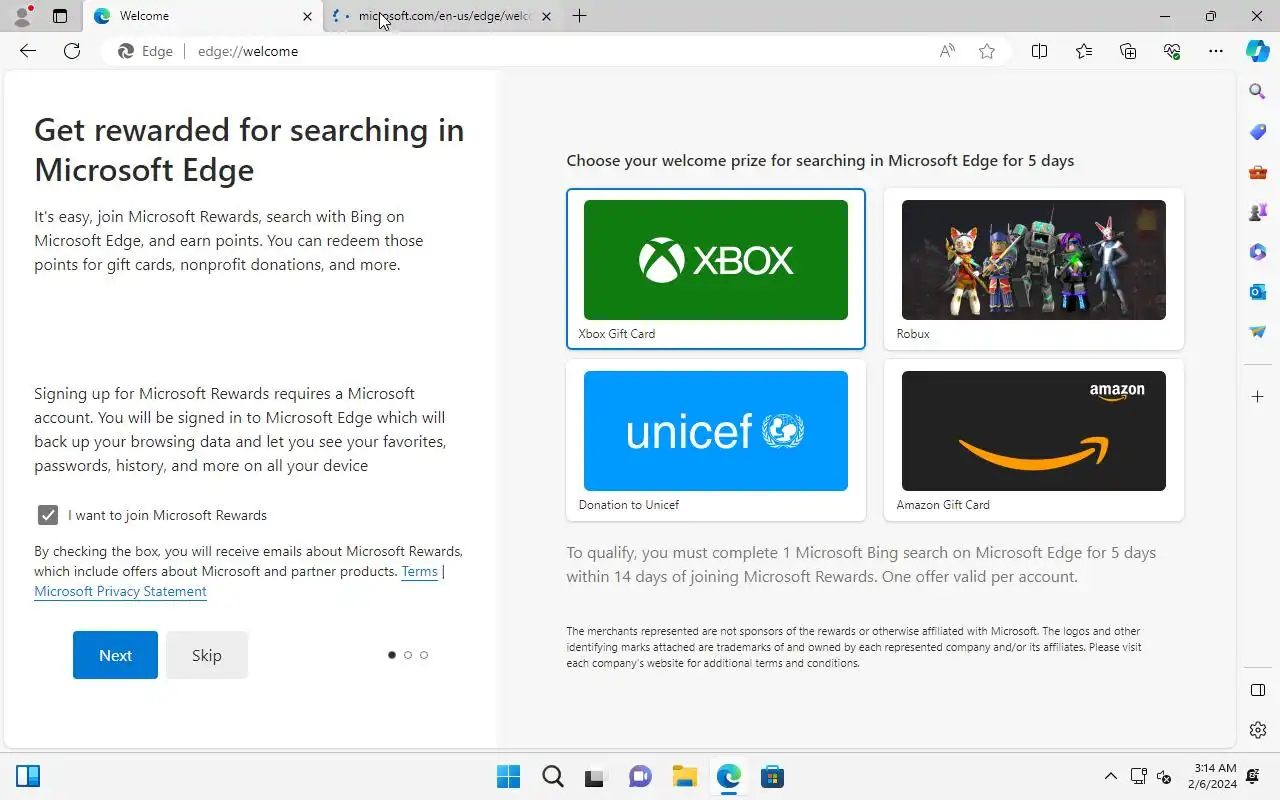1280x800 pixels.
Task: Open the profile icon in title bar
Action: coord(22,16)
